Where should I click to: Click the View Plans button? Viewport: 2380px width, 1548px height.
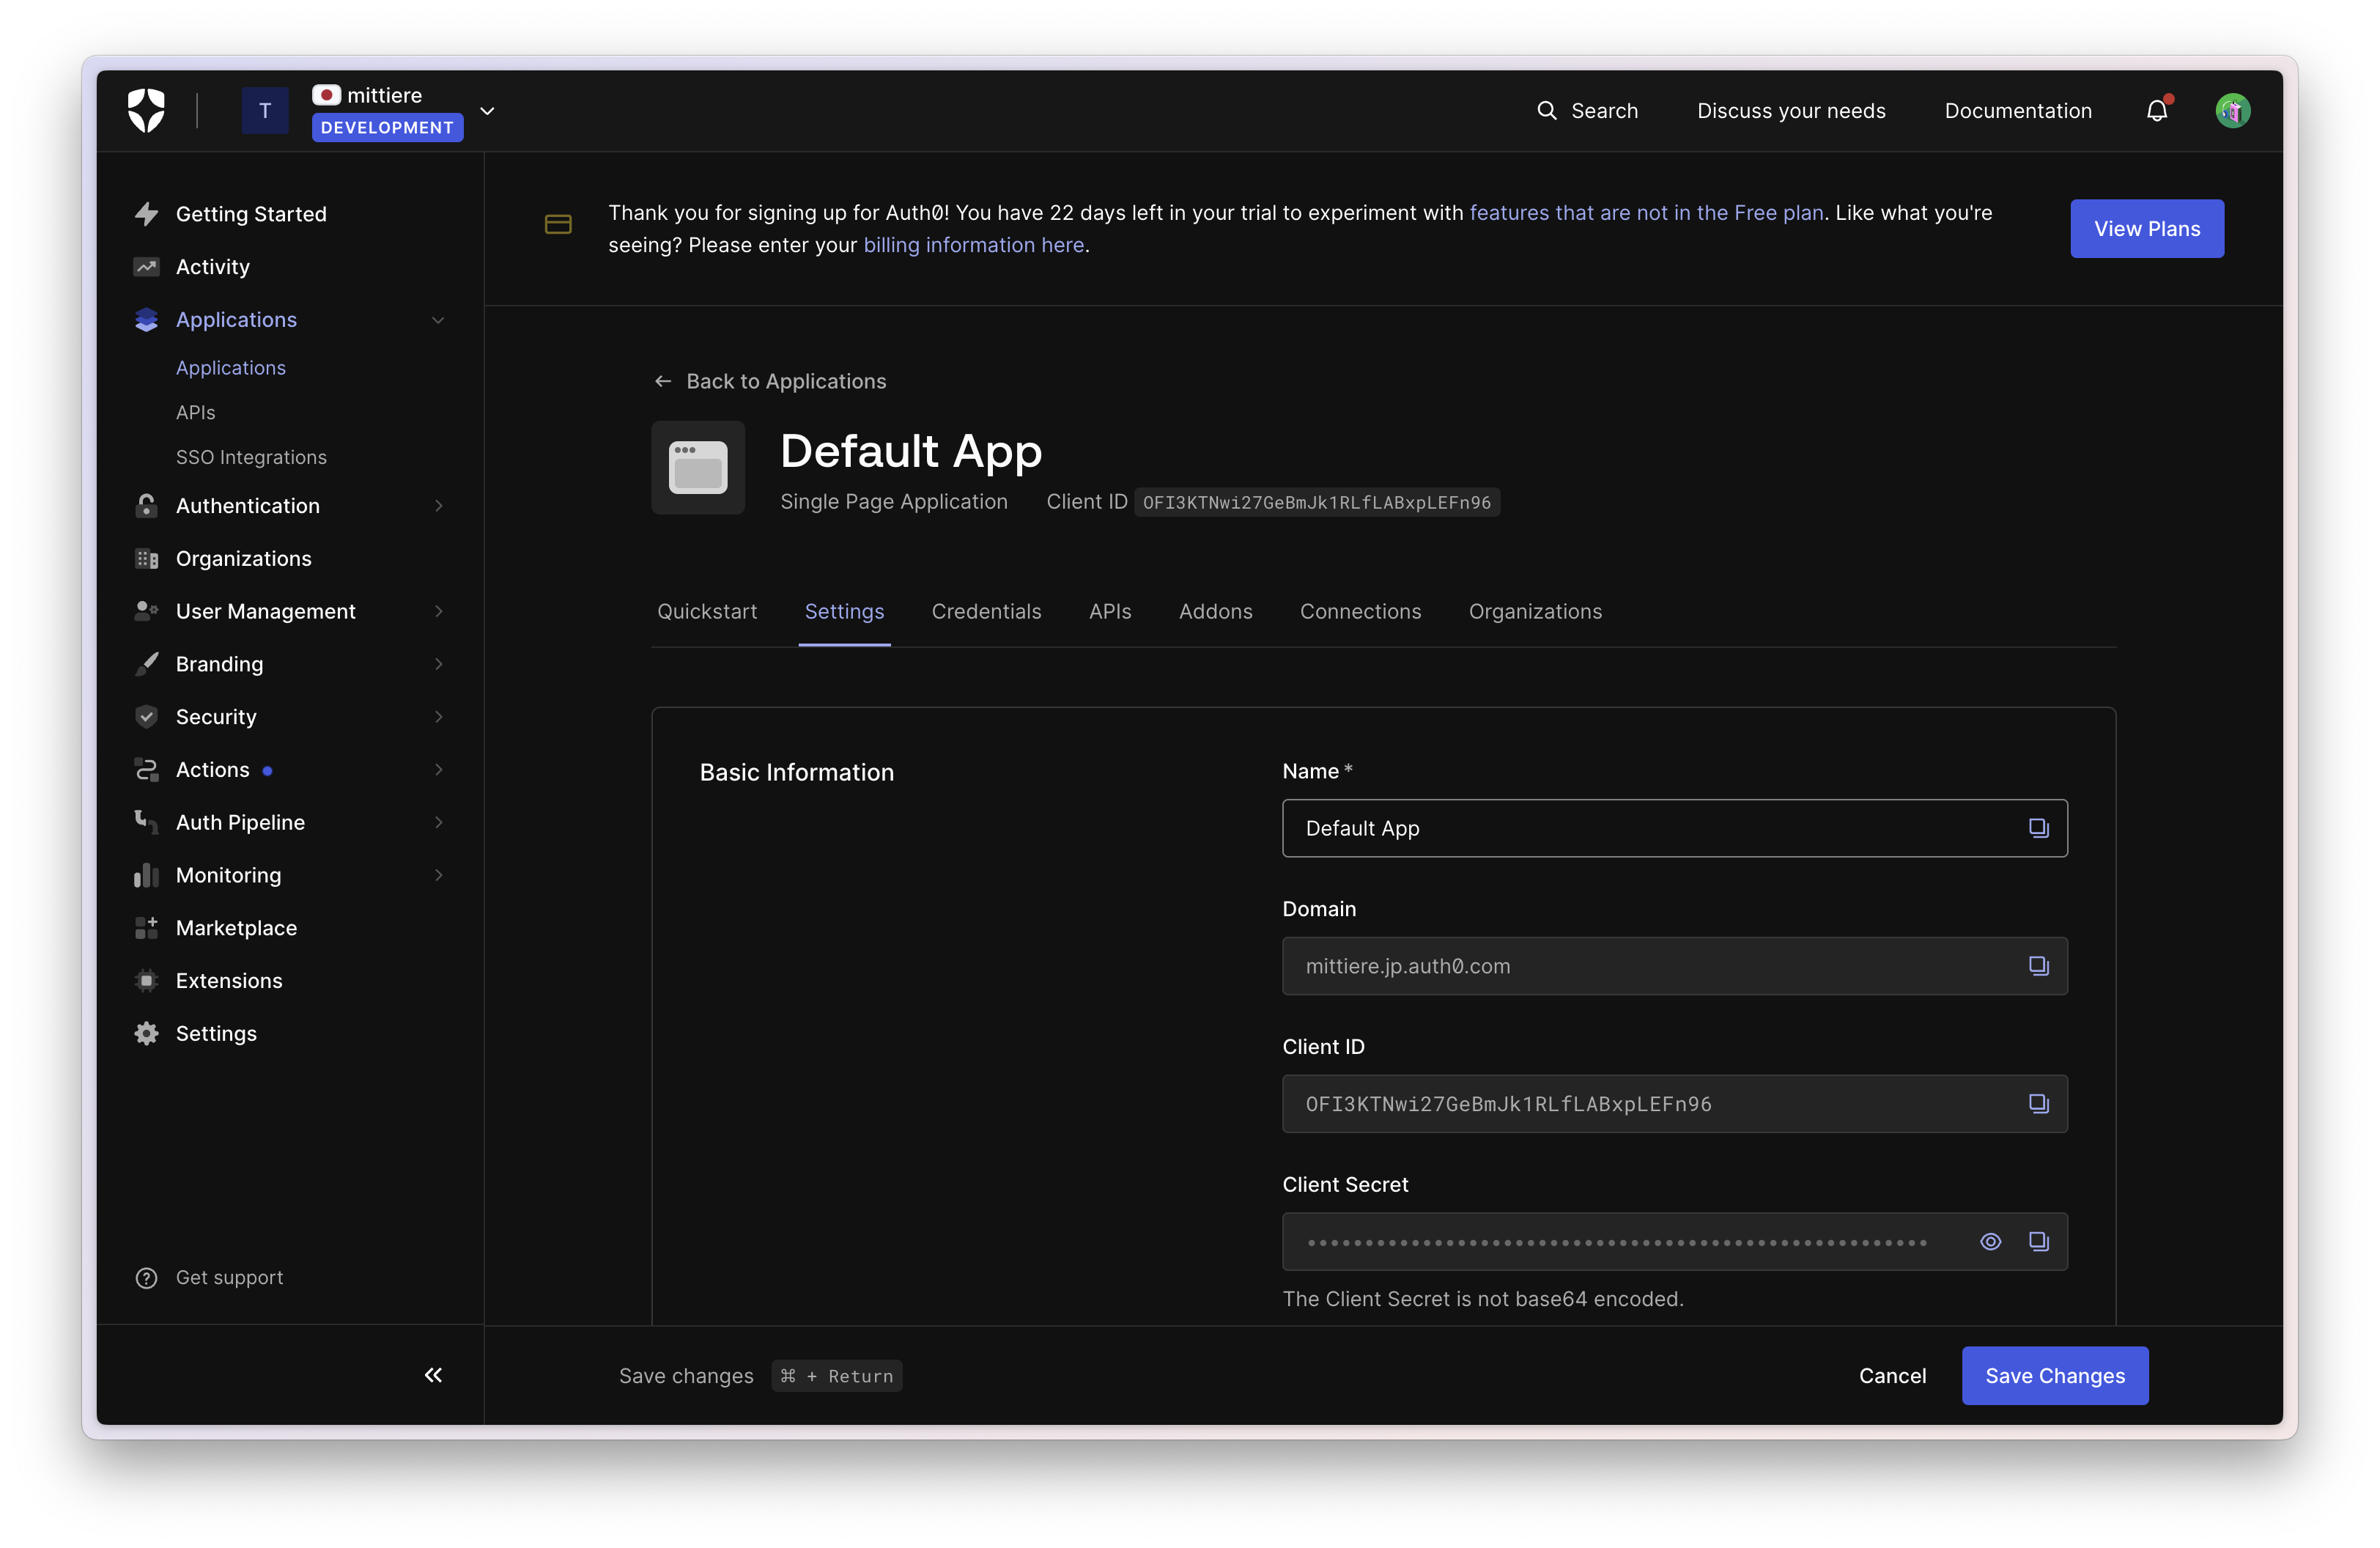click(x=2146, y=228)
